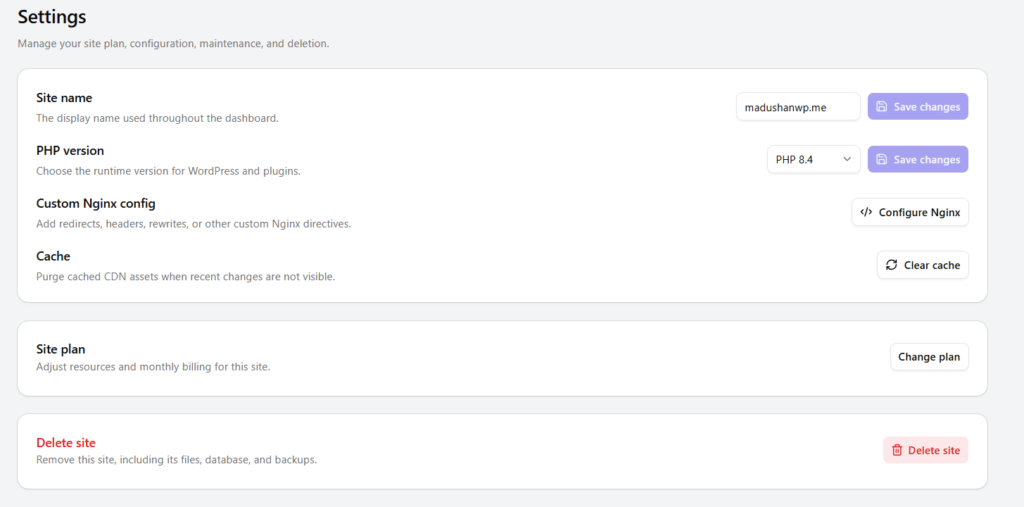Open the Configure Nginx editor
This screenshot has height=507, width=1024.
pos(910,212)
